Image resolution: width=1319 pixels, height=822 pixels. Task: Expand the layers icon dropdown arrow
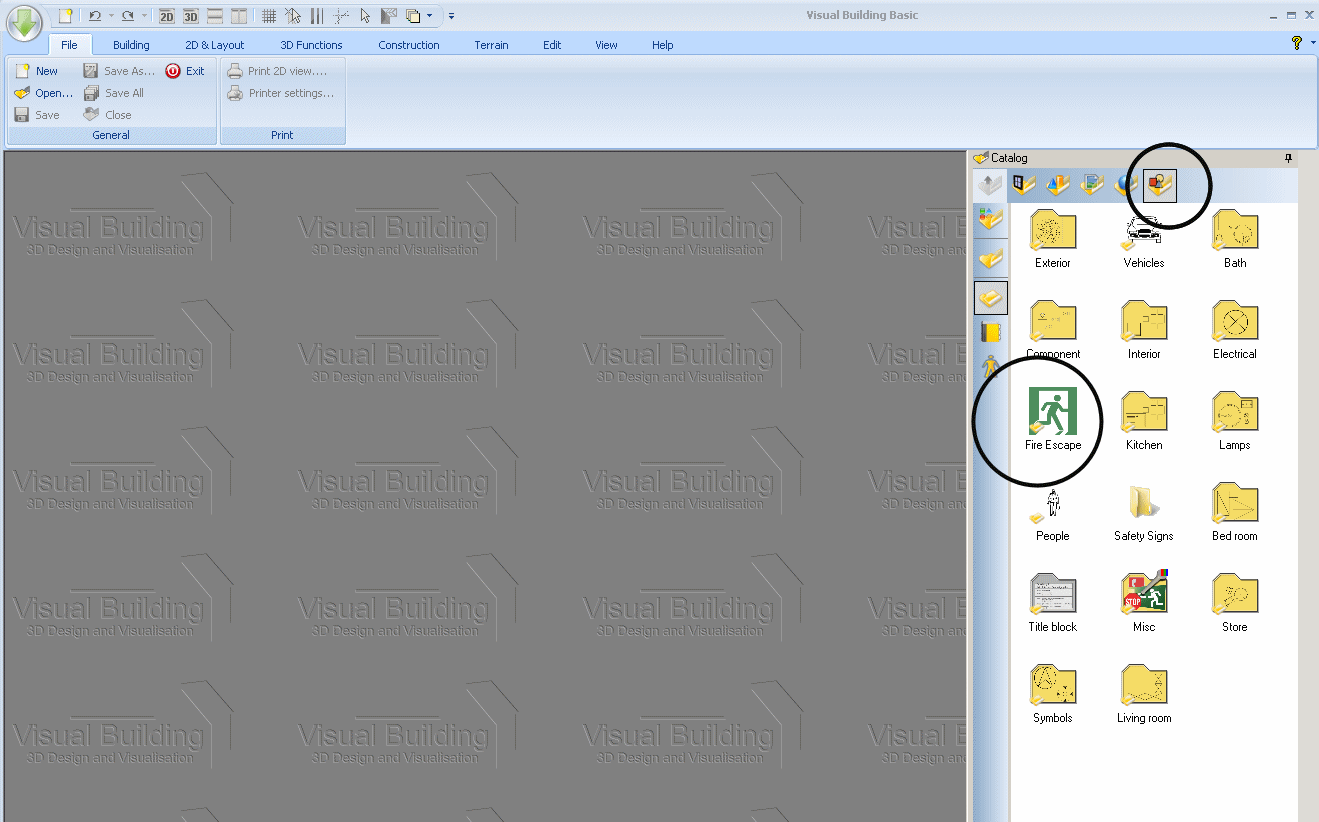(x=430, y=16)
